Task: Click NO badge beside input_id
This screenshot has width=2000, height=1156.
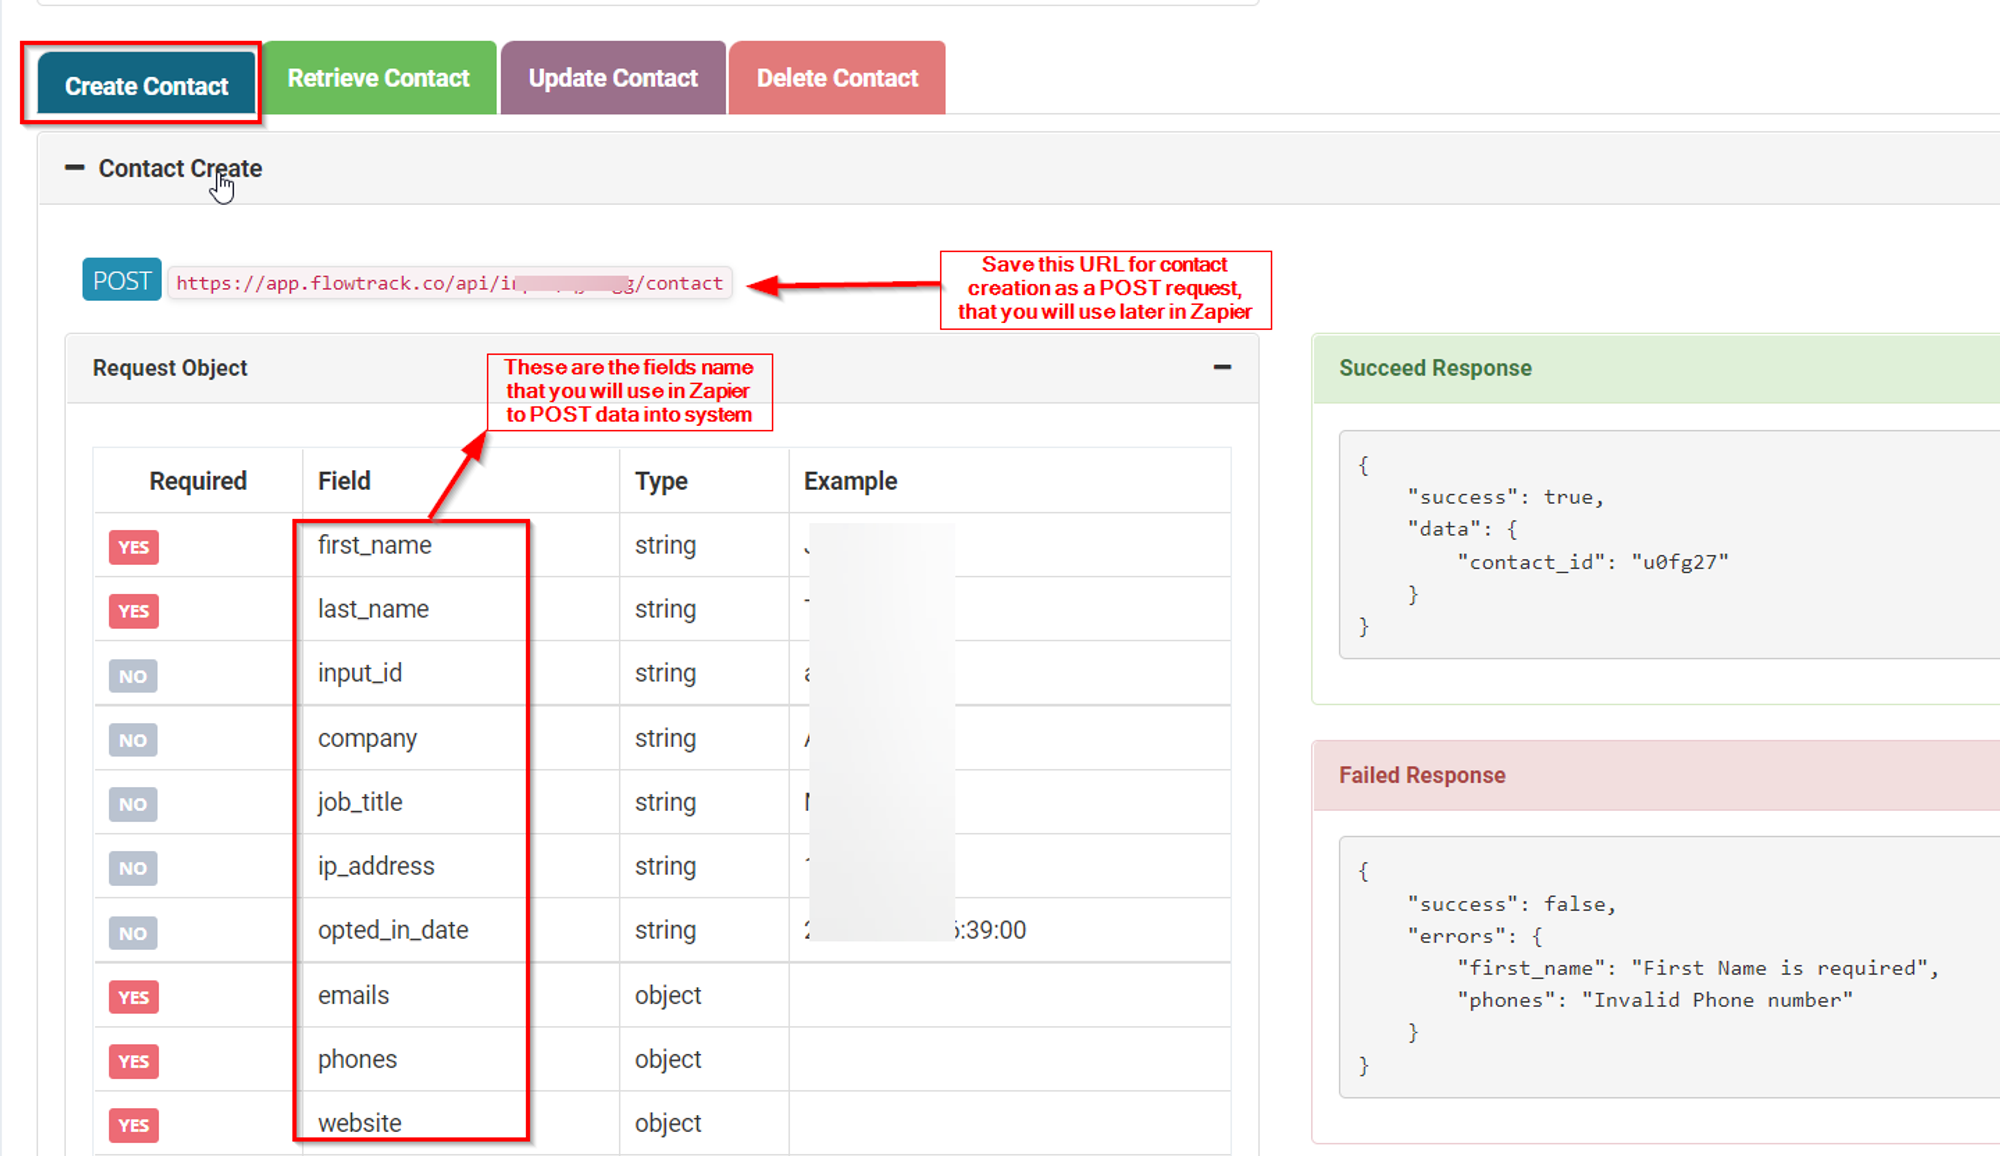Action: tap(133, 676)
